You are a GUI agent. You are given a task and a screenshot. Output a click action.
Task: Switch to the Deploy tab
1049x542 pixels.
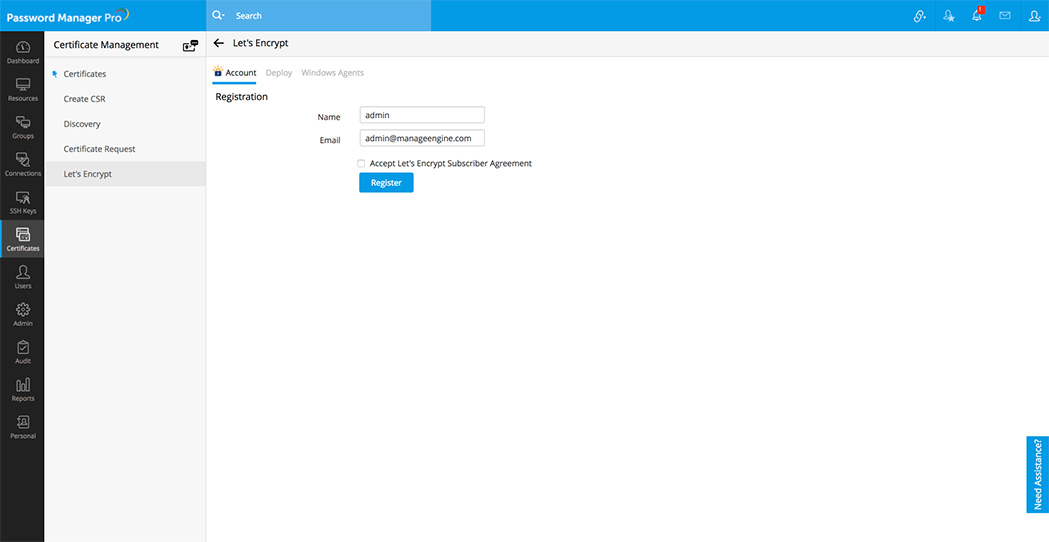tap(279, 73)
